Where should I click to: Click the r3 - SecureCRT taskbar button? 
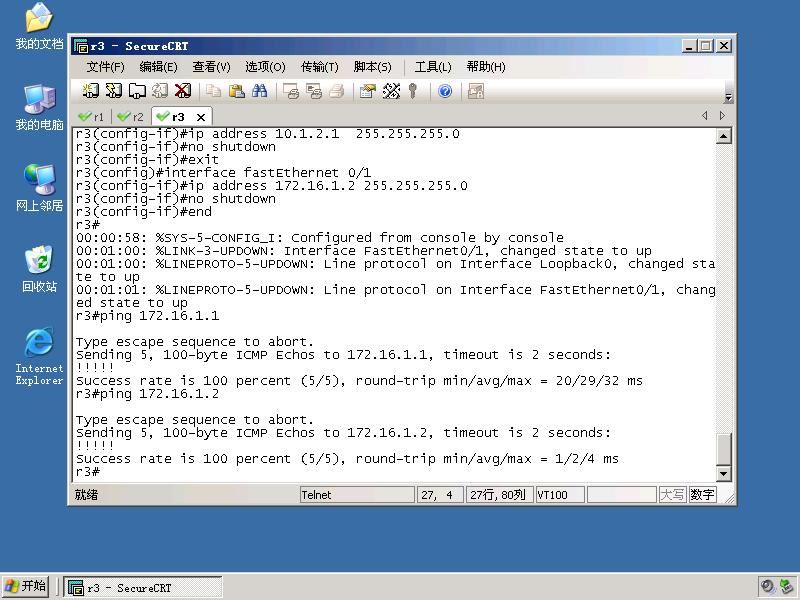(x=143, y=588)
